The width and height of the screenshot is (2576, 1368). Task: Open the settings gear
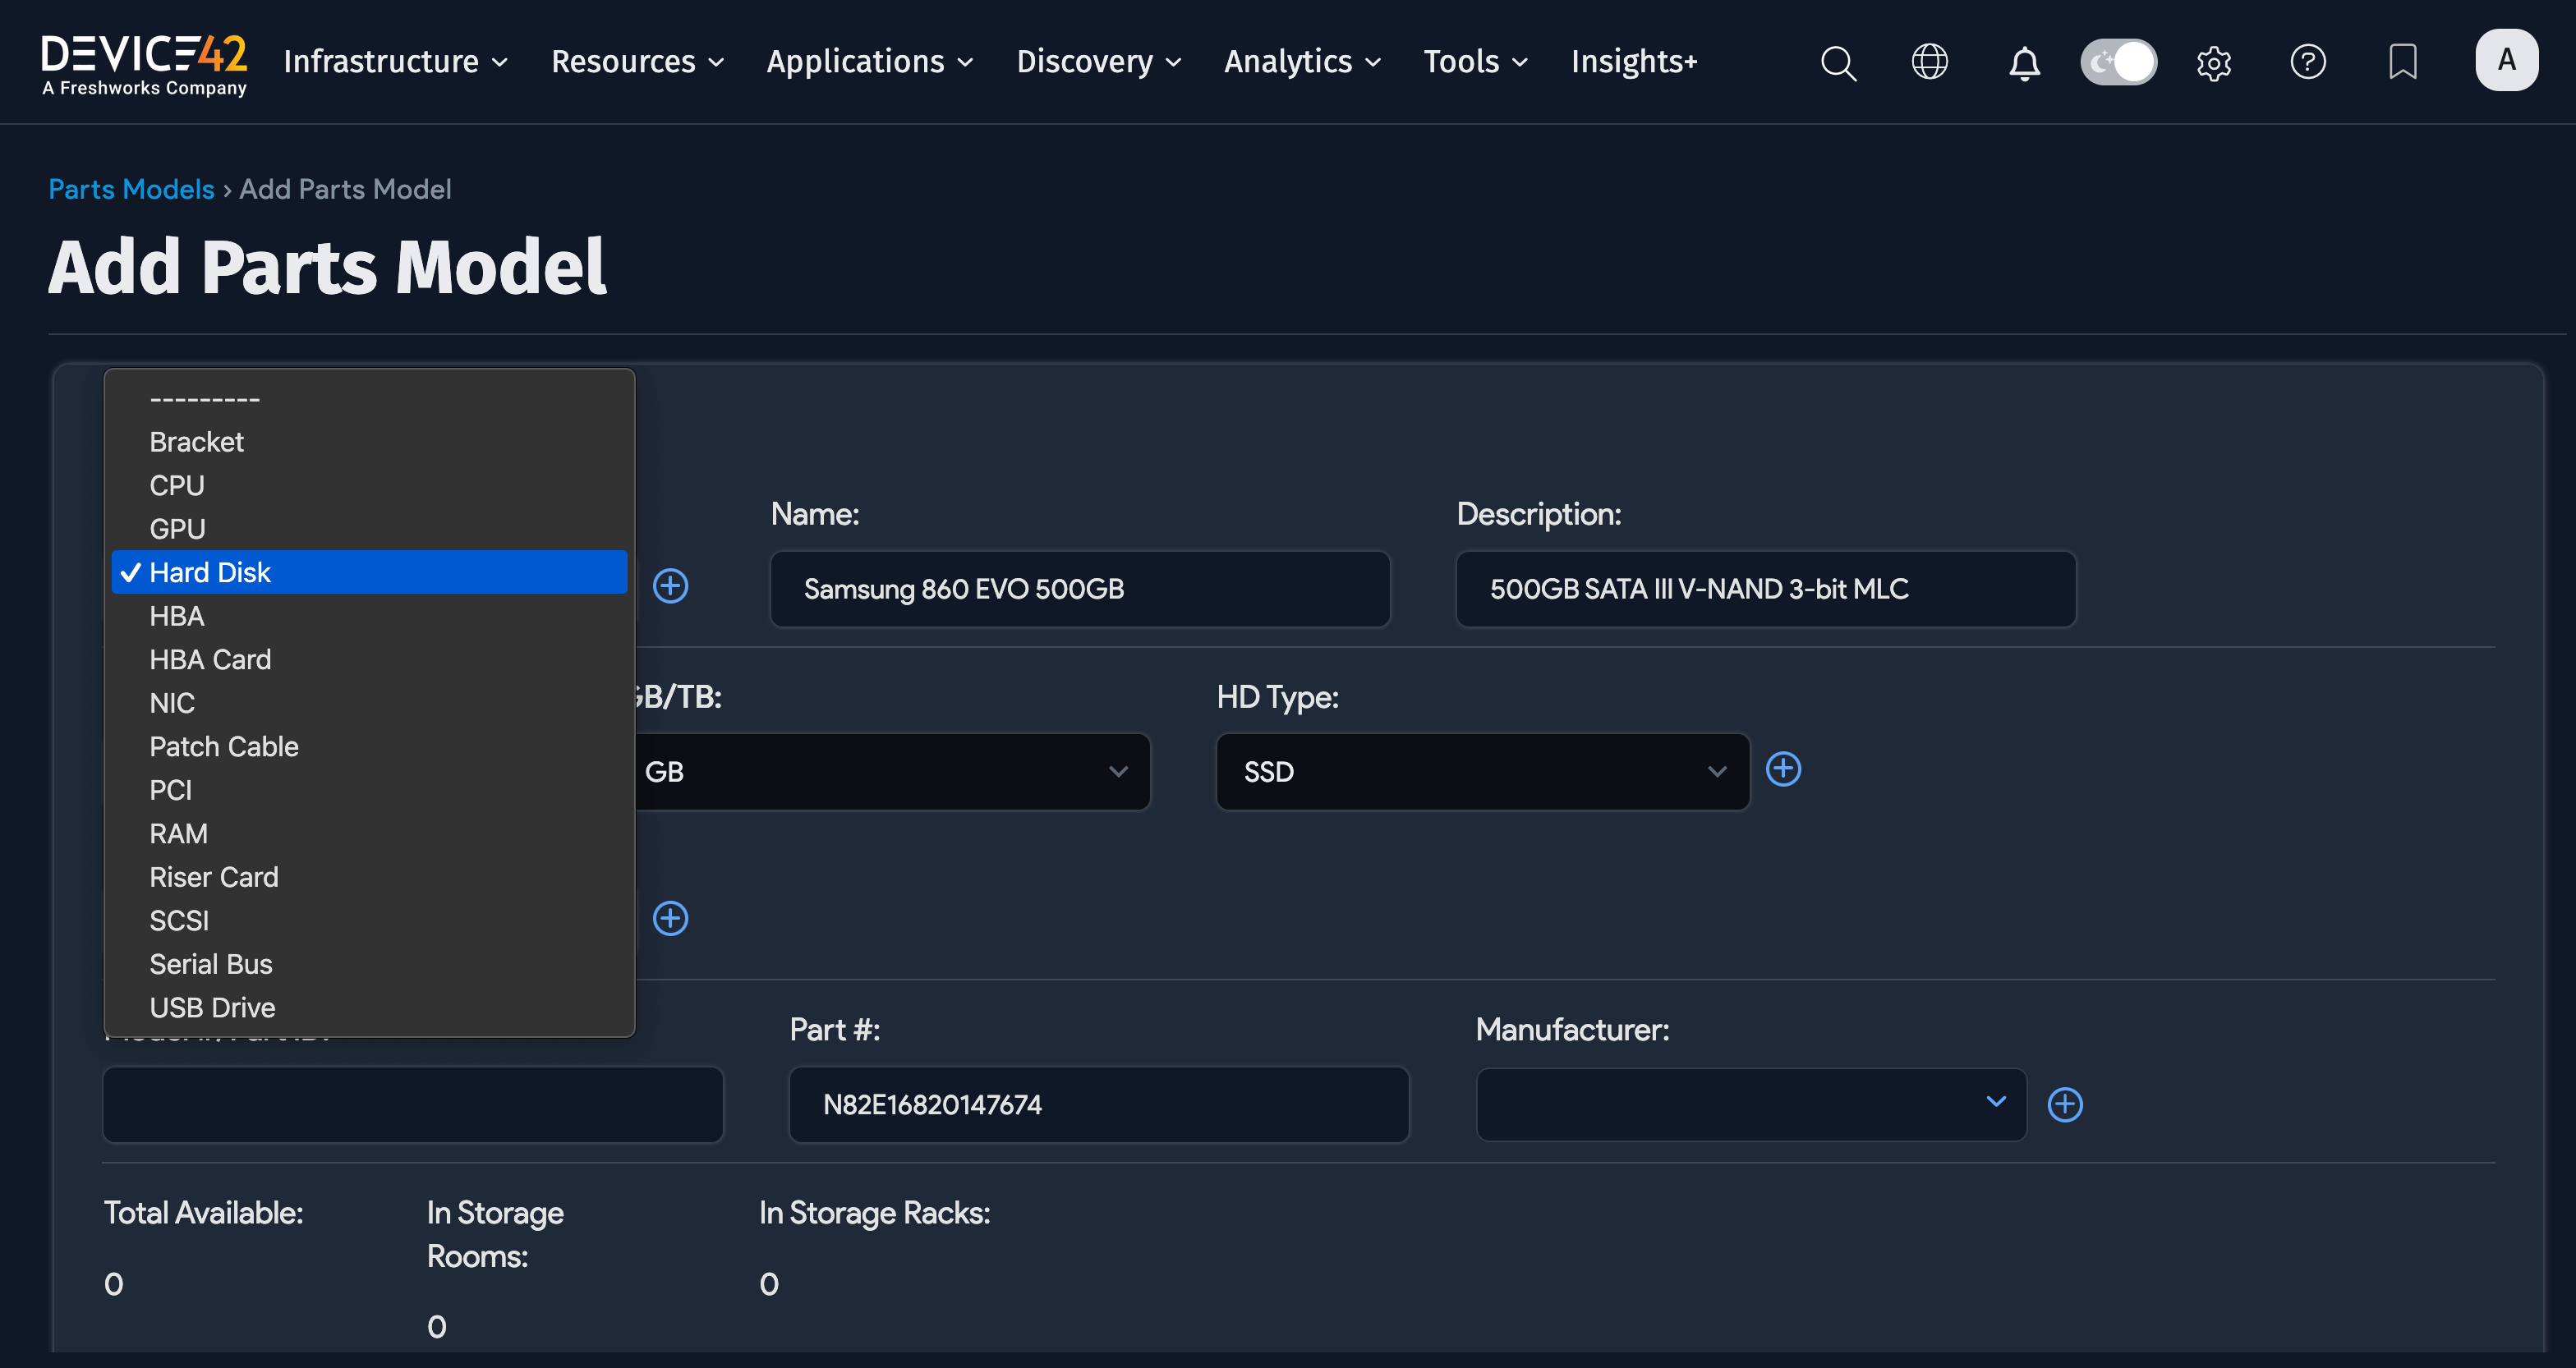pos(2213,62)
